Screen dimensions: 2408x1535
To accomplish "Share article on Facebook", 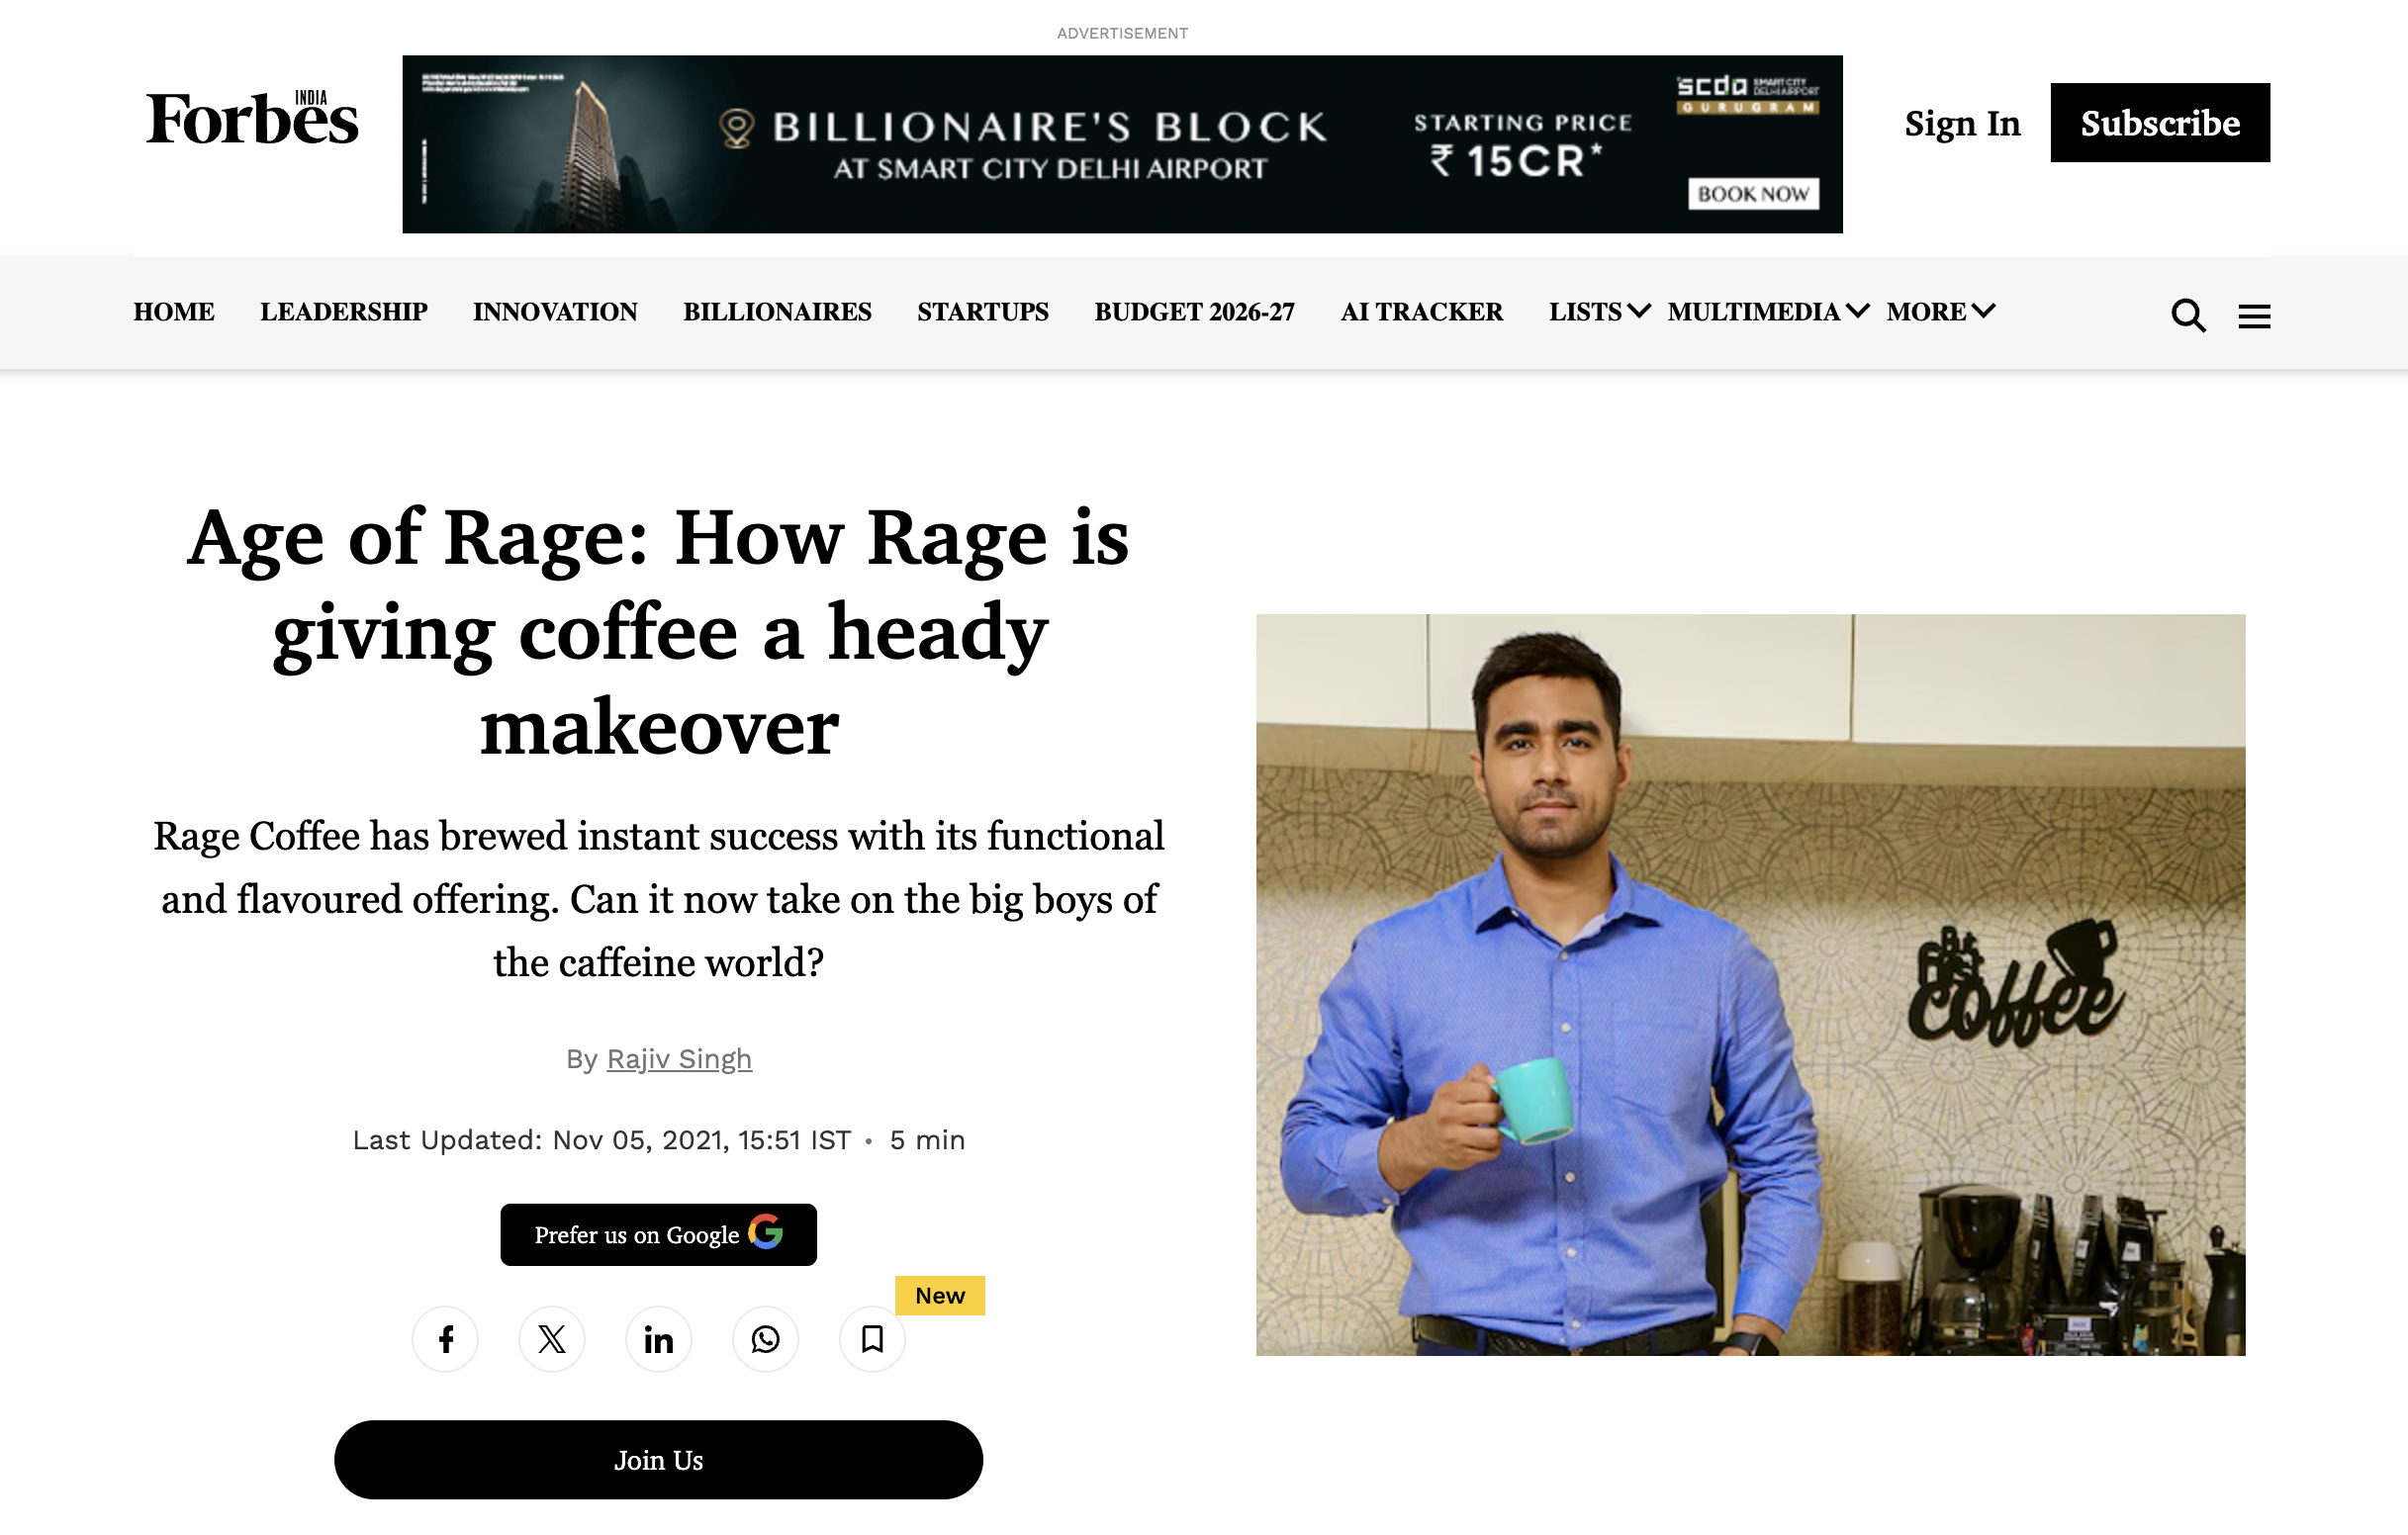I will coord(445,1338).
